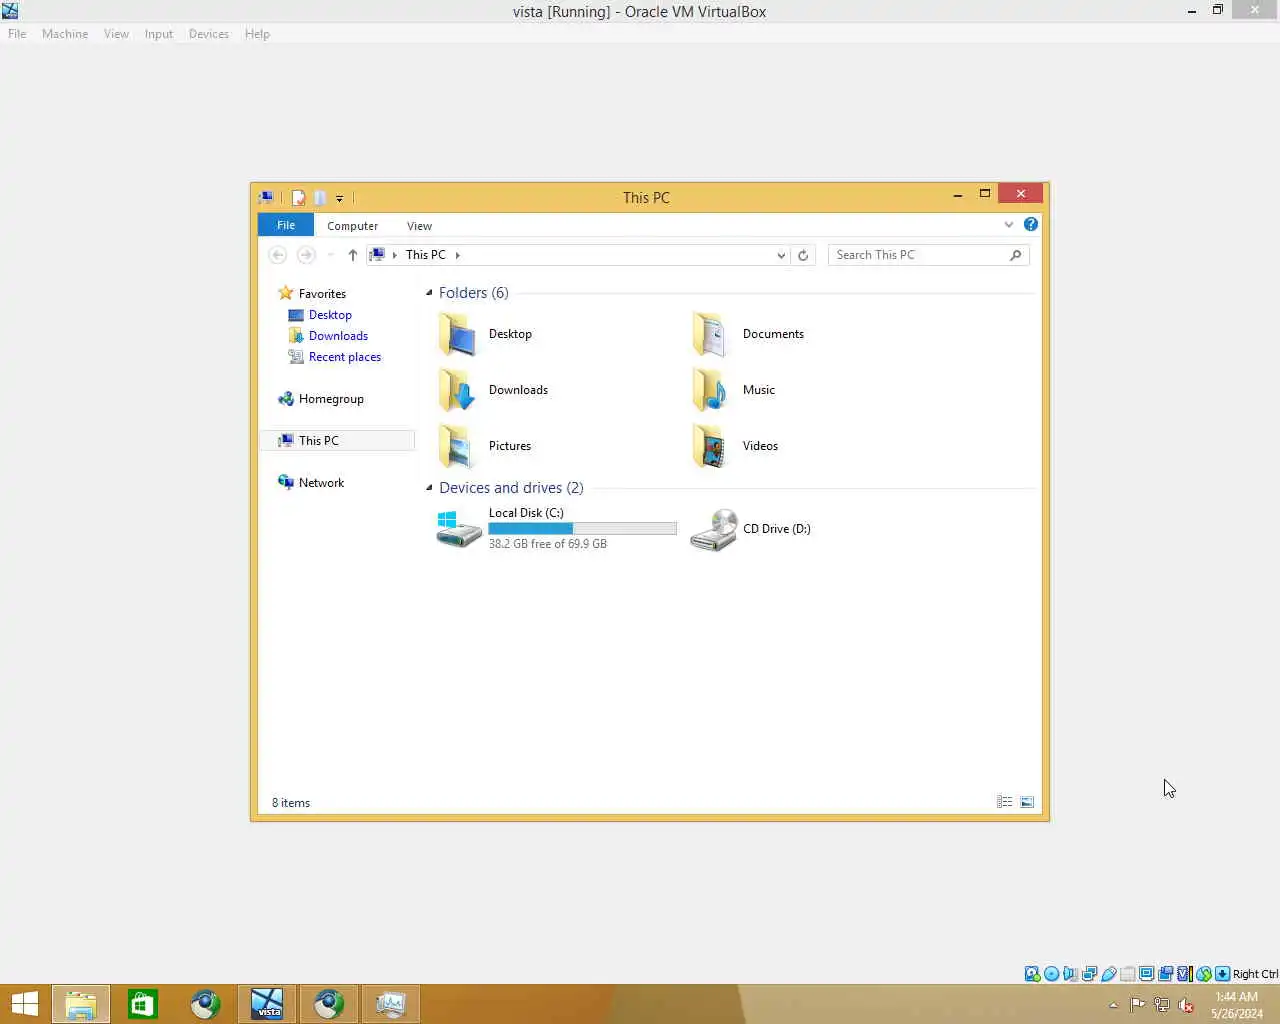Click the Back navigation arrow

(278, 255)
